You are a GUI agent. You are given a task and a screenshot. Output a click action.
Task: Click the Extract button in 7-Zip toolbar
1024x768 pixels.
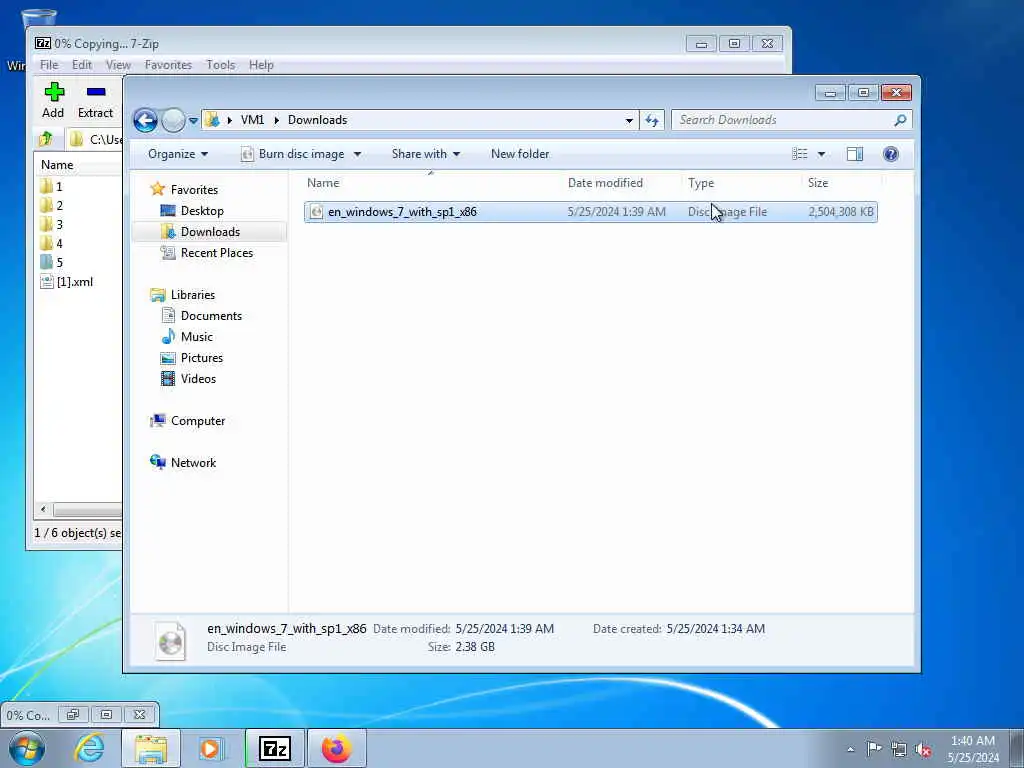[95, 101]
